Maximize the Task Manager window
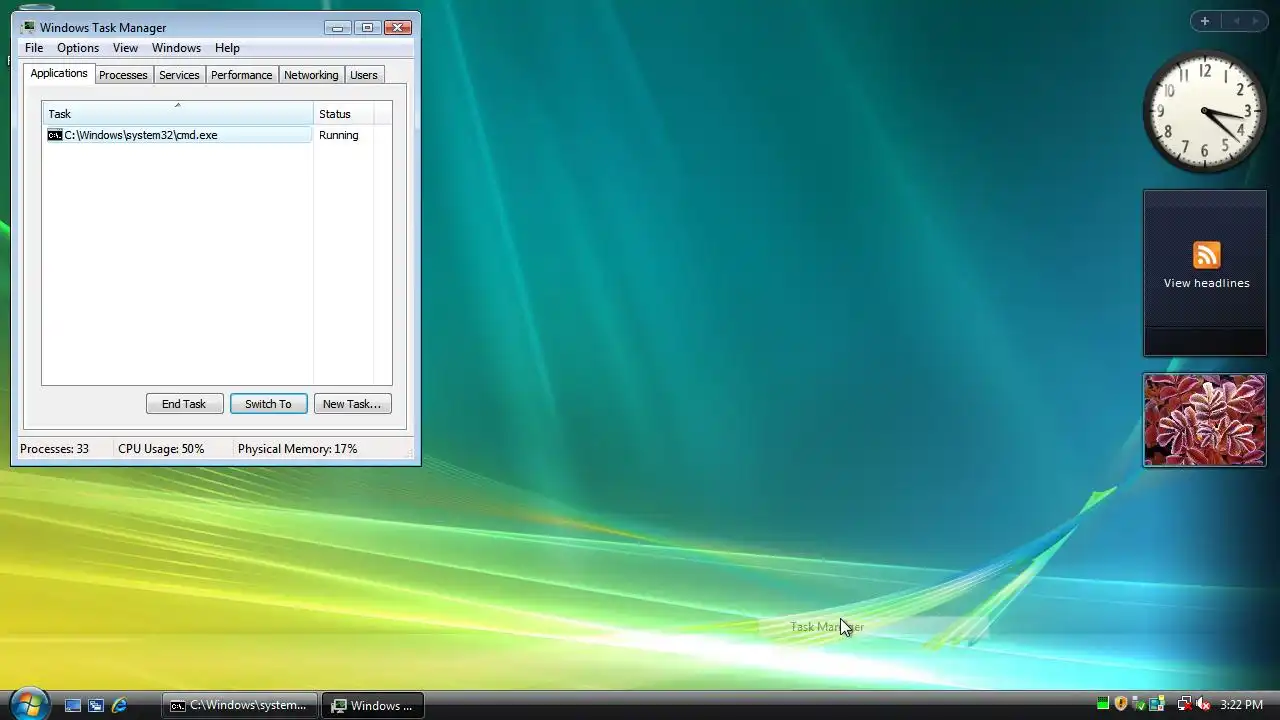Viewport: 1280px width, 720px height. (x=367, y=27)
